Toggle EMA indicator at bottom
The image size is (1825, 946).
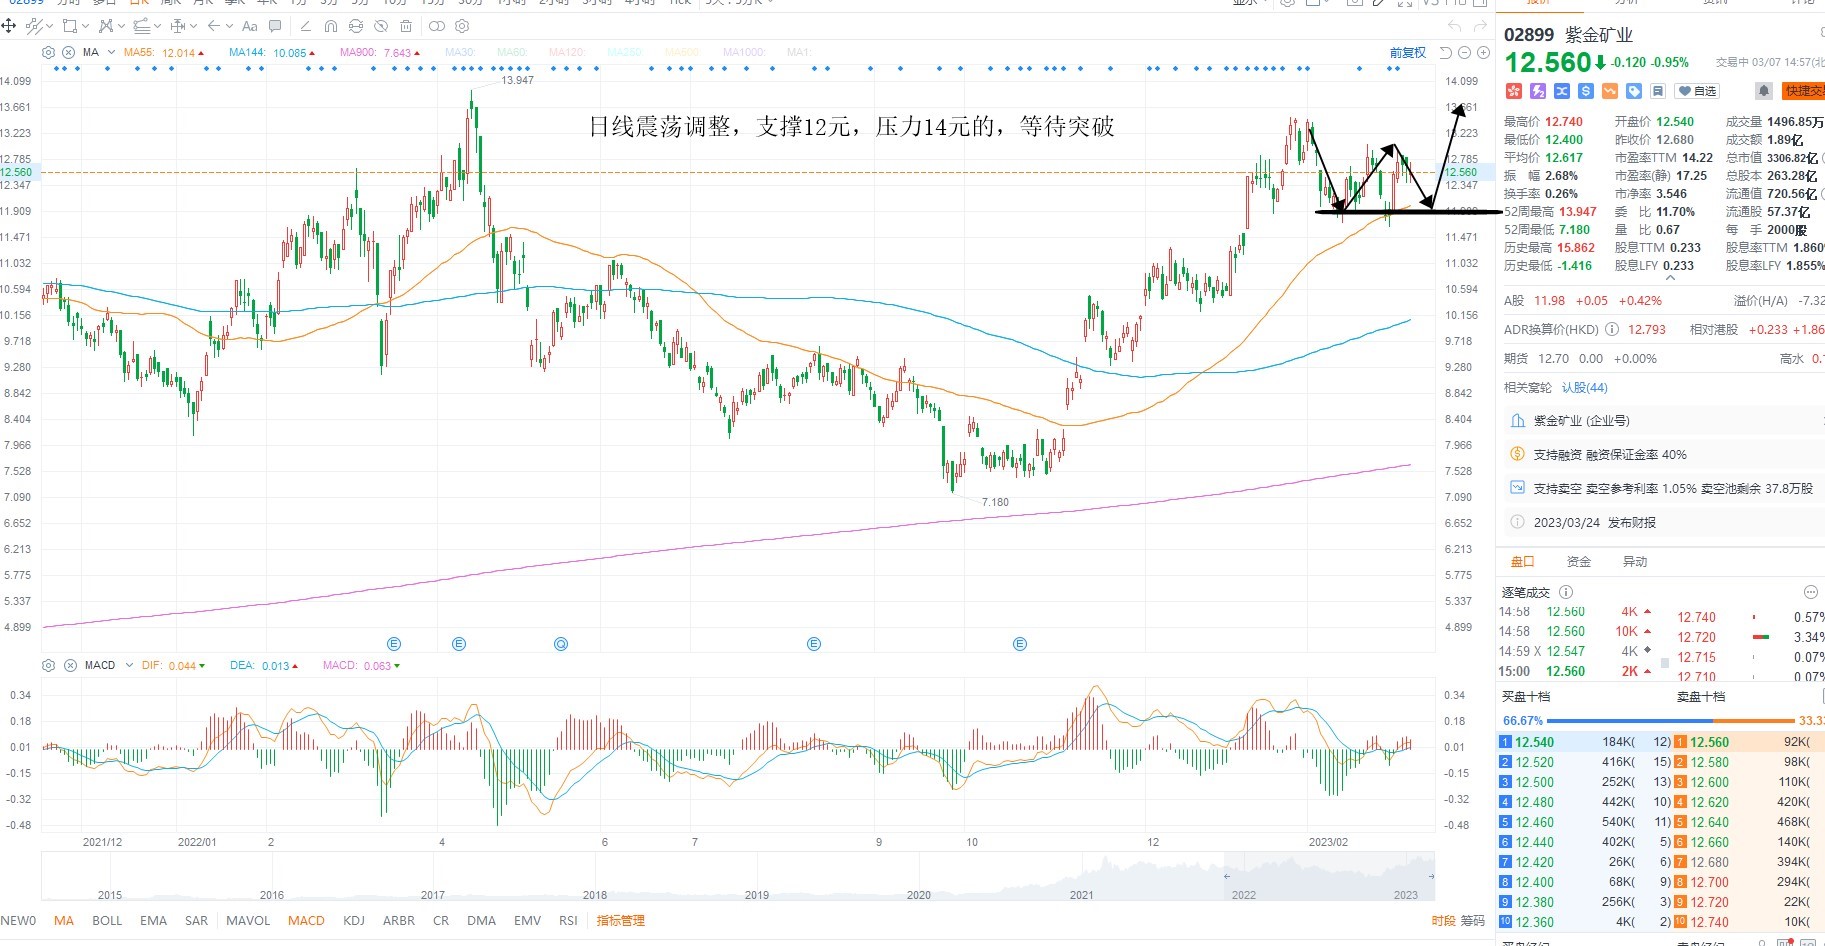coord(153,921)
